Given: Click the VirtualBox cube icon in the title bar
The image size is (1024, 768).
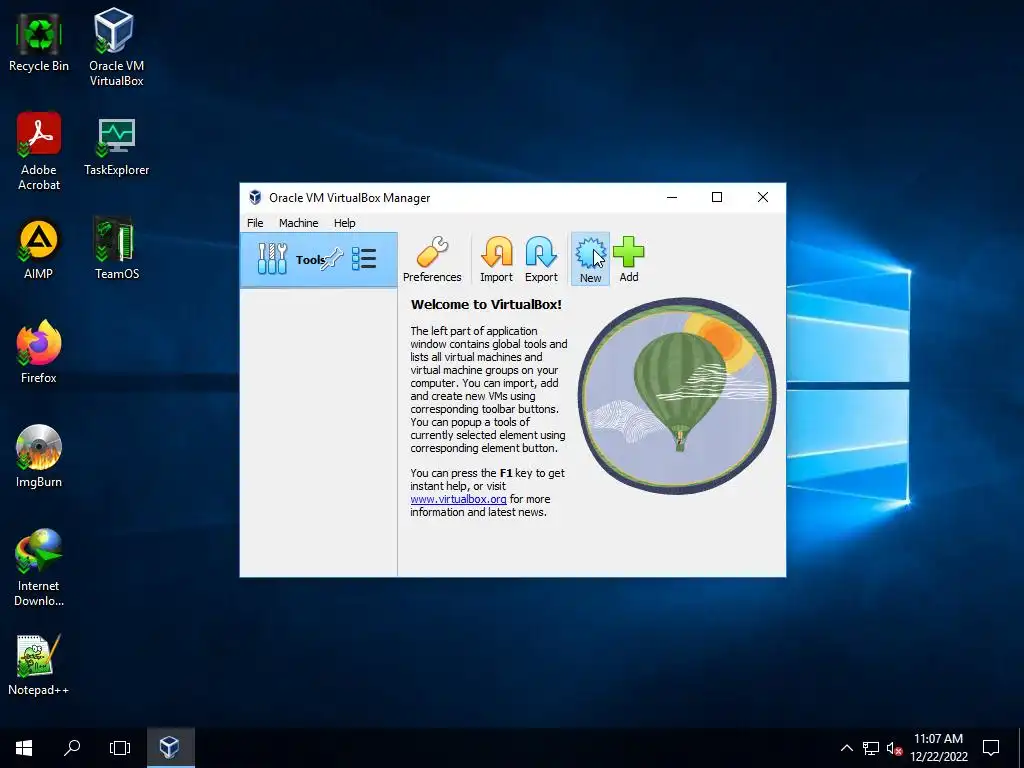Looking at the screenshot, I should pos(255,198).
